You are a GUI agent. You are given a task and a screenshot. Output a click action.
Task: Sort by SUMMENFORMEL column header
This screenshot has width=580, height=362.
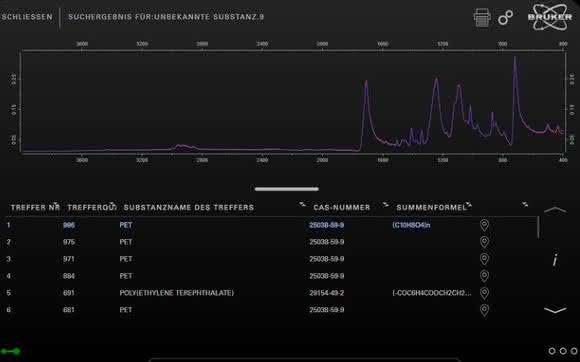tap(431, 207)
